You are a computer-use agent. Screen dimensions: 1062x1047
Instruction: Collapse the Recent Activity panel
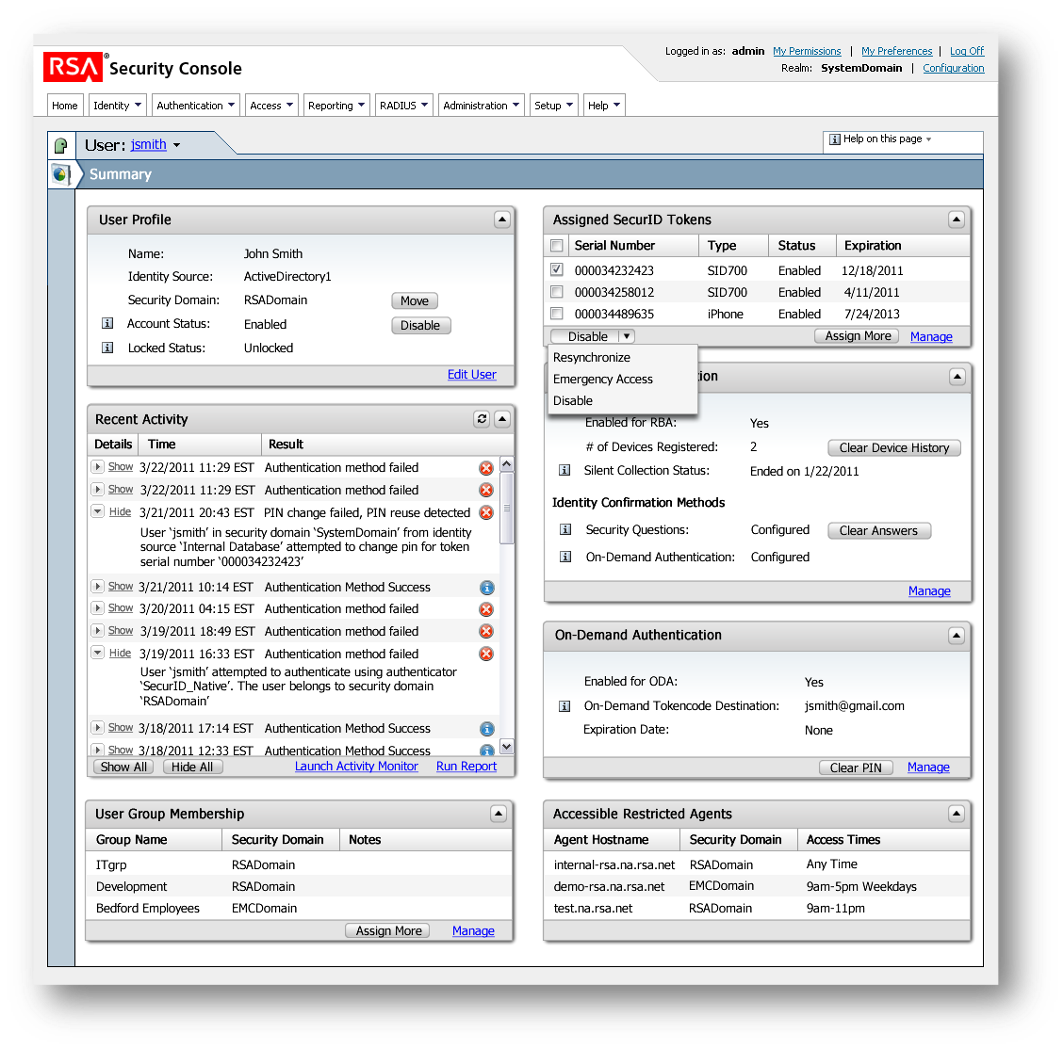tap(503, 419)
